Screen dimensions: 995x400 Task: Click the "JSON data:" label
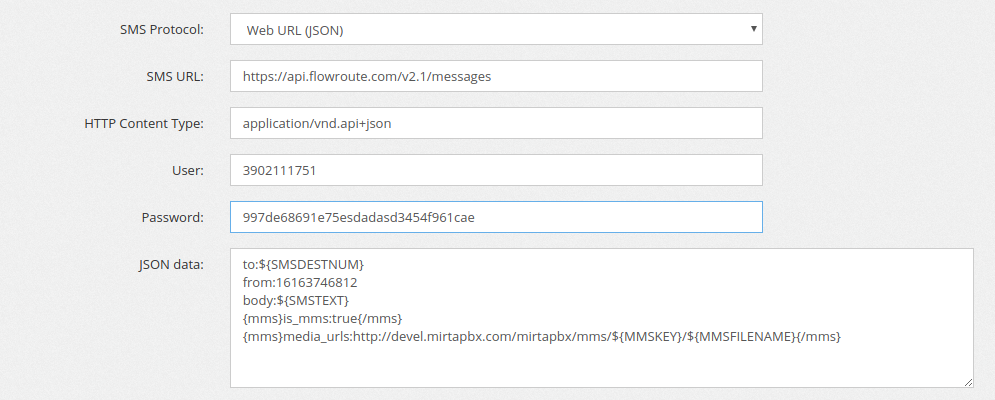(x=171, y=264)
